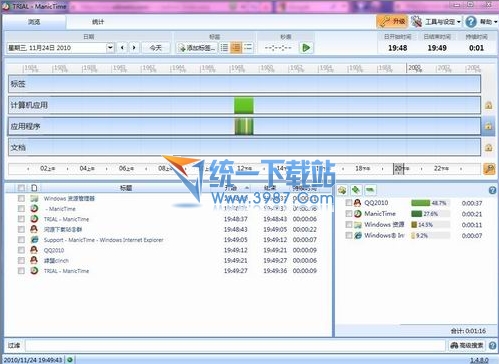The image size is (499, 364).
Task: Click the lock icon on 文档 timeline
Action: 488,147
